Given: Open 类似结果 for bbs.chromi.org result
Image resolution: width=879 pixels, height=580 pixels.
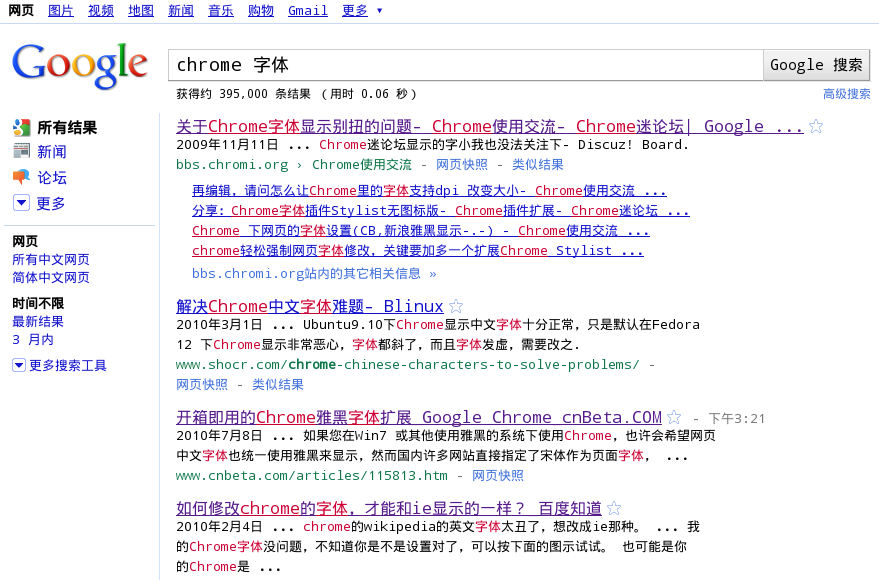Looking at the screenshot, I should pos(538,165).
